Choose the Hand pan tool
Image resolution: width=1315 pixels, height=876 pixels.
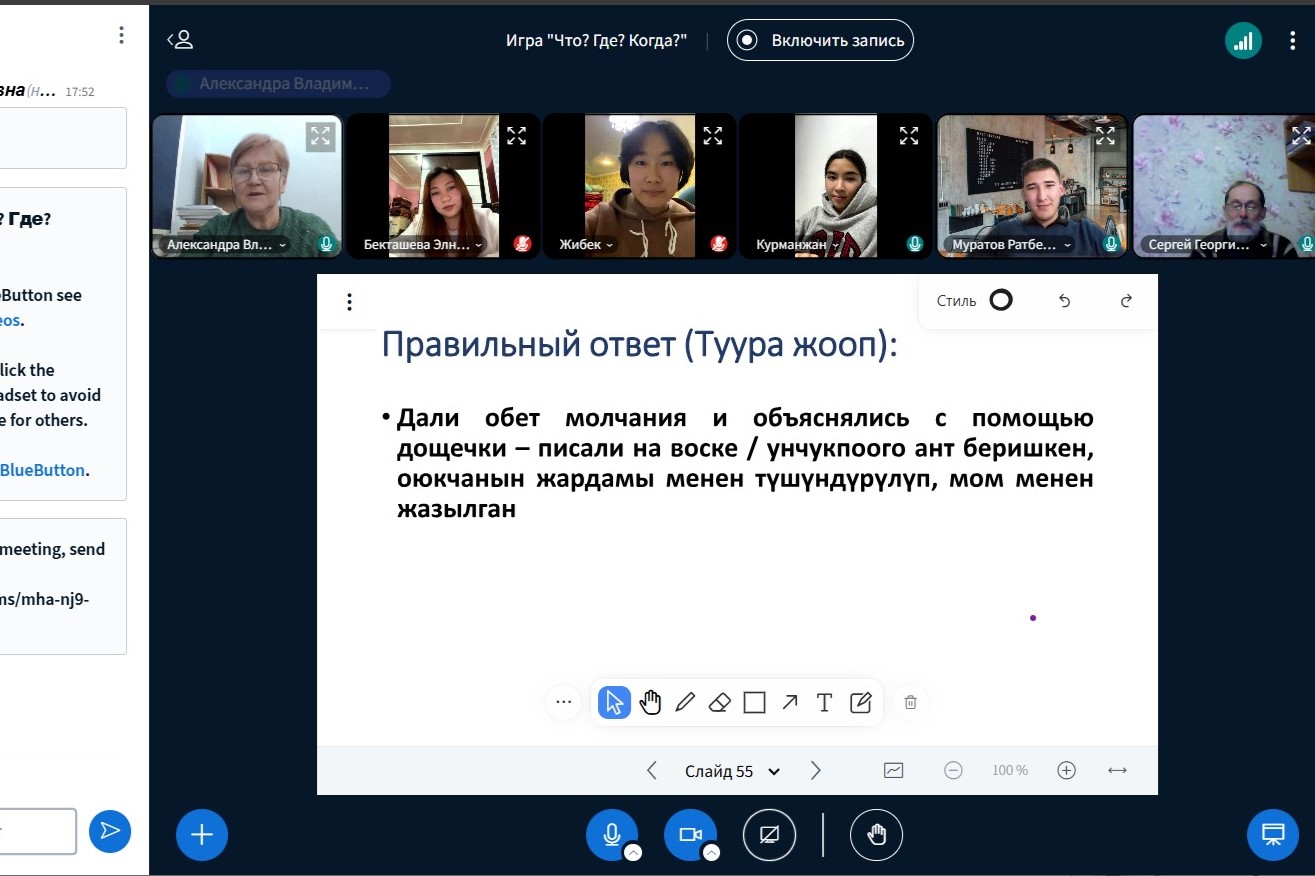[650, 703]
